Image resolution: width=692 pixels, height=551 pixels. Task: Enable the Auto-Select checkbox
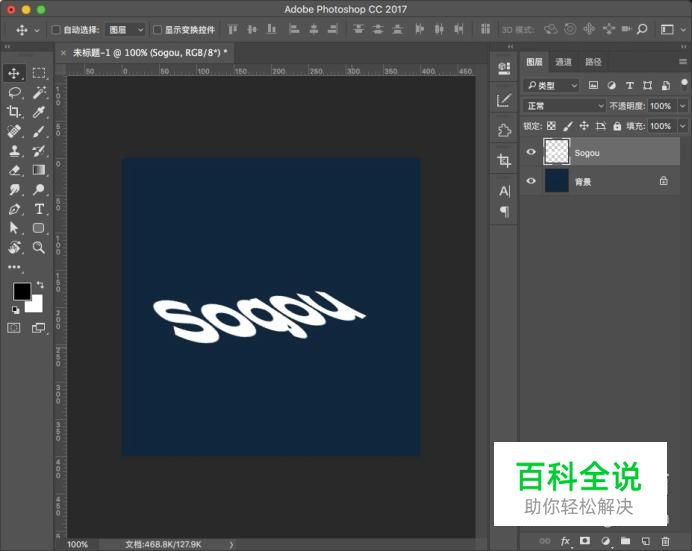click(56, 30)
